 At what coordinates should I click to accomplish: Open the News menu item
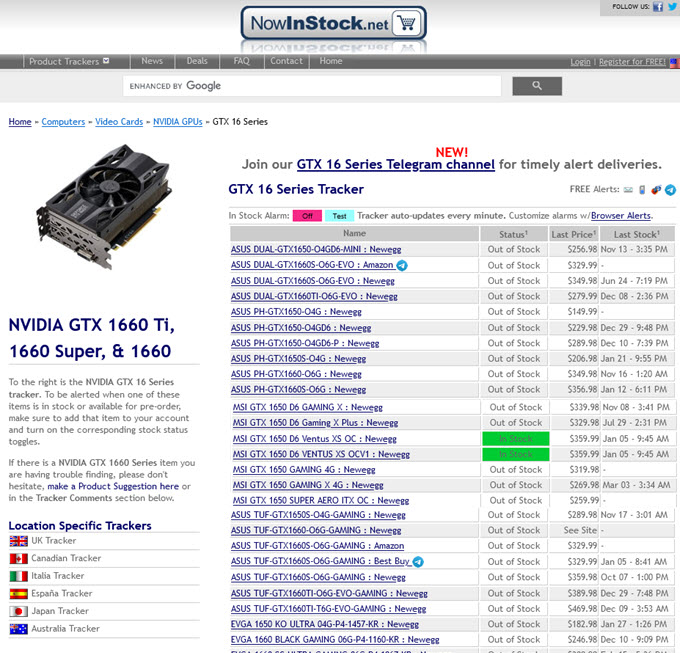(x=152, y=61)
